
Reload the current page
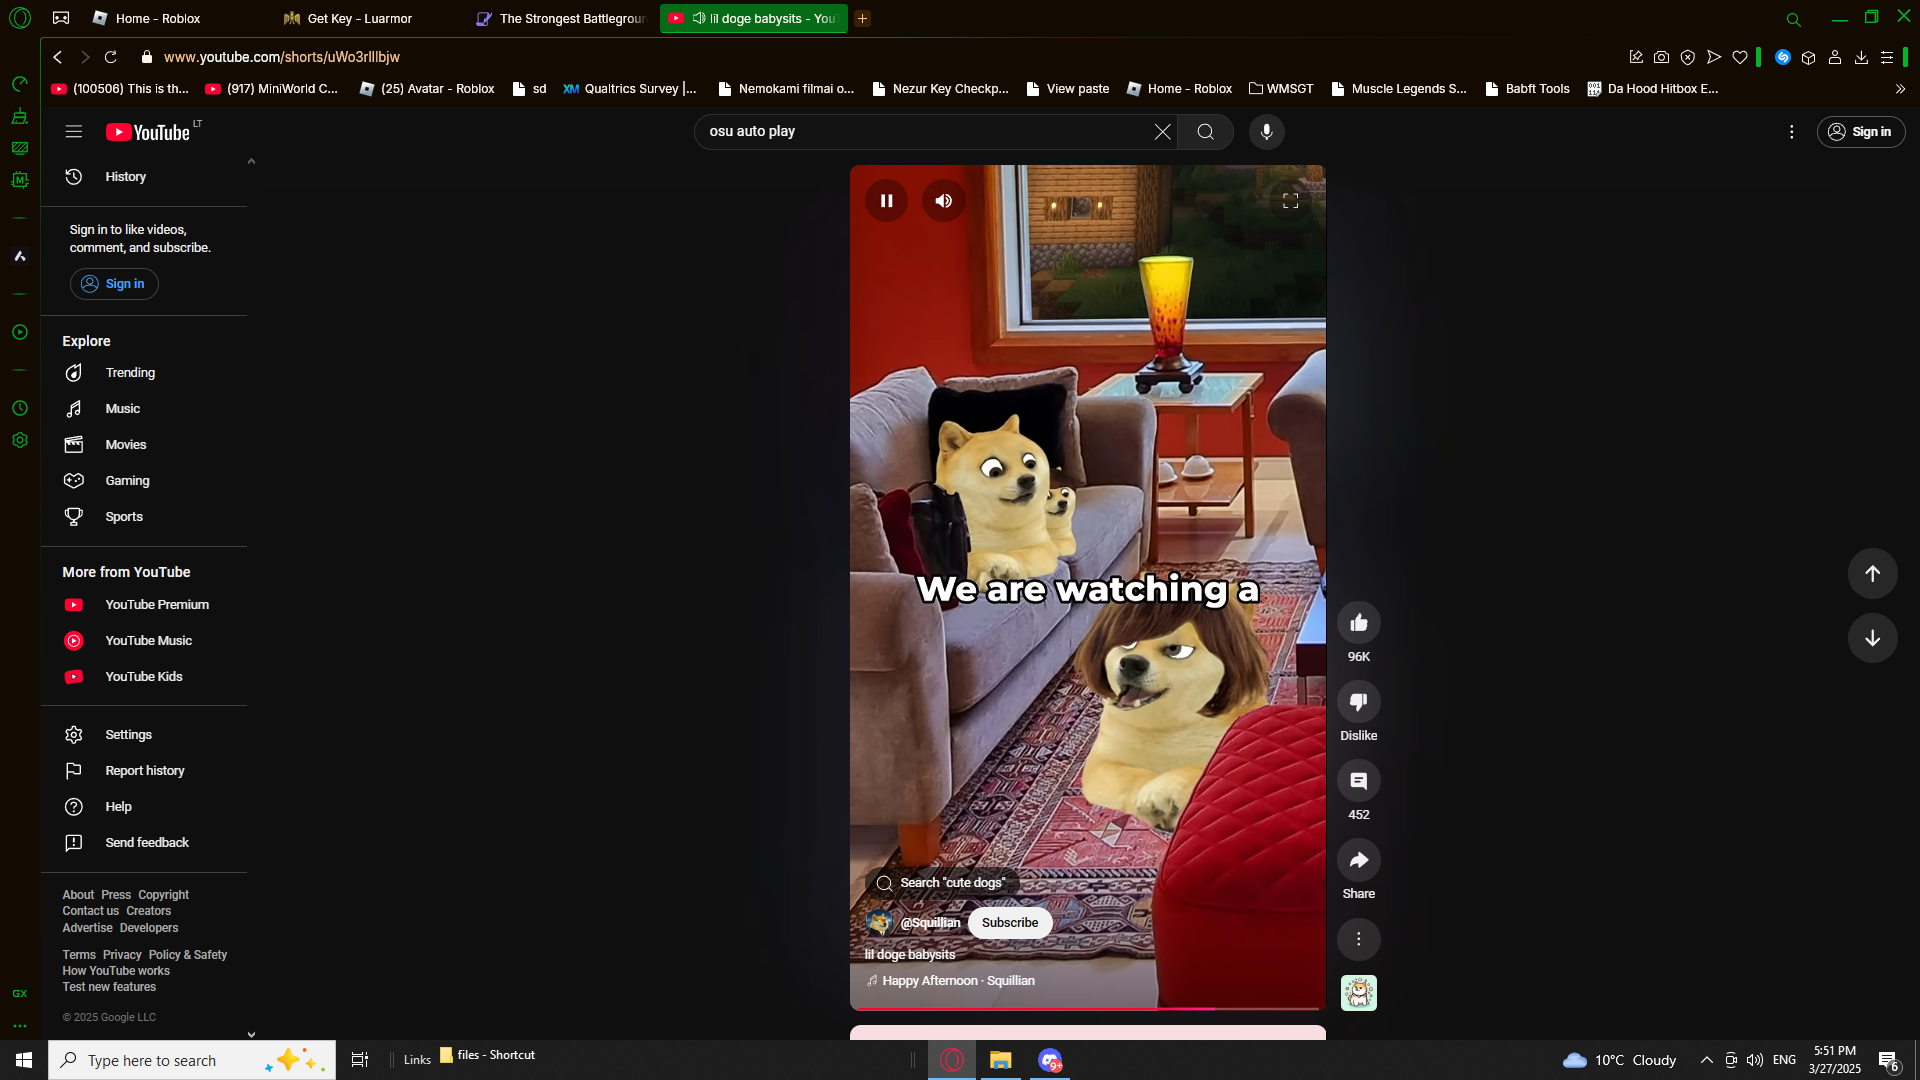[x=111, y=57]
